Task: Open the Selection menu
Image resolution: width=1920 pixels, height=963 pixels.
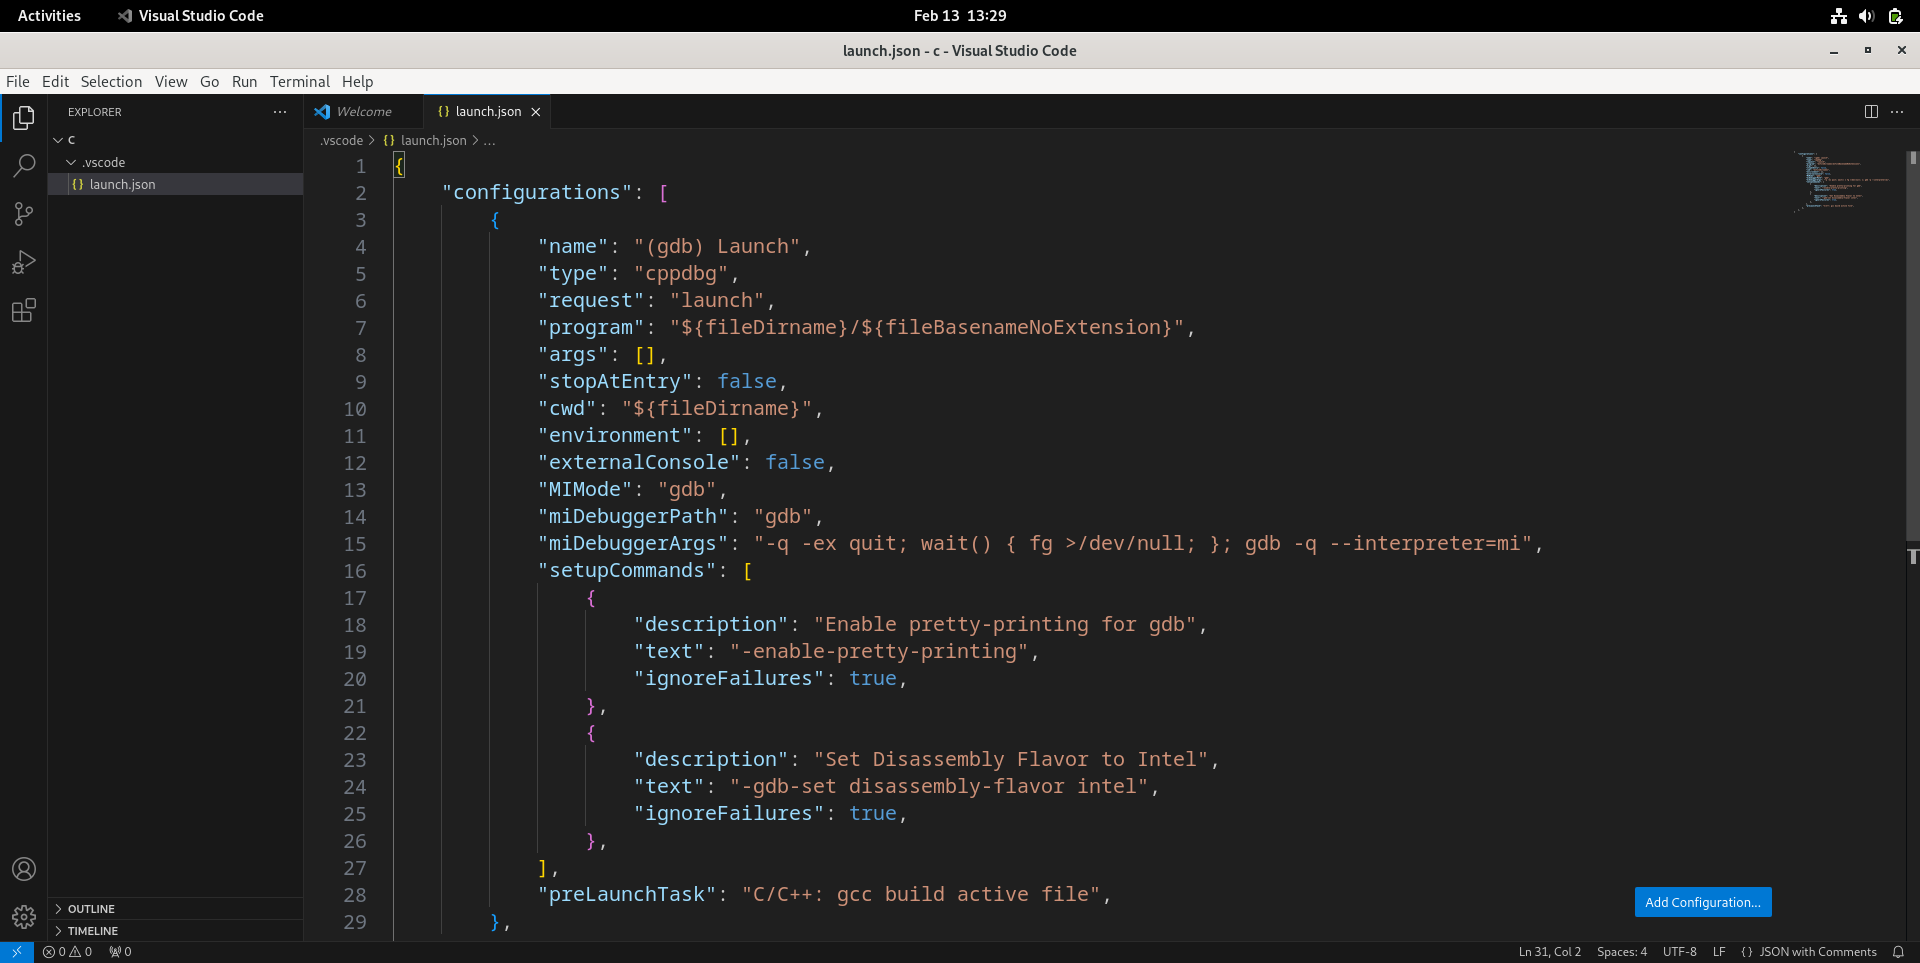Action: click(x=111, y=82)
